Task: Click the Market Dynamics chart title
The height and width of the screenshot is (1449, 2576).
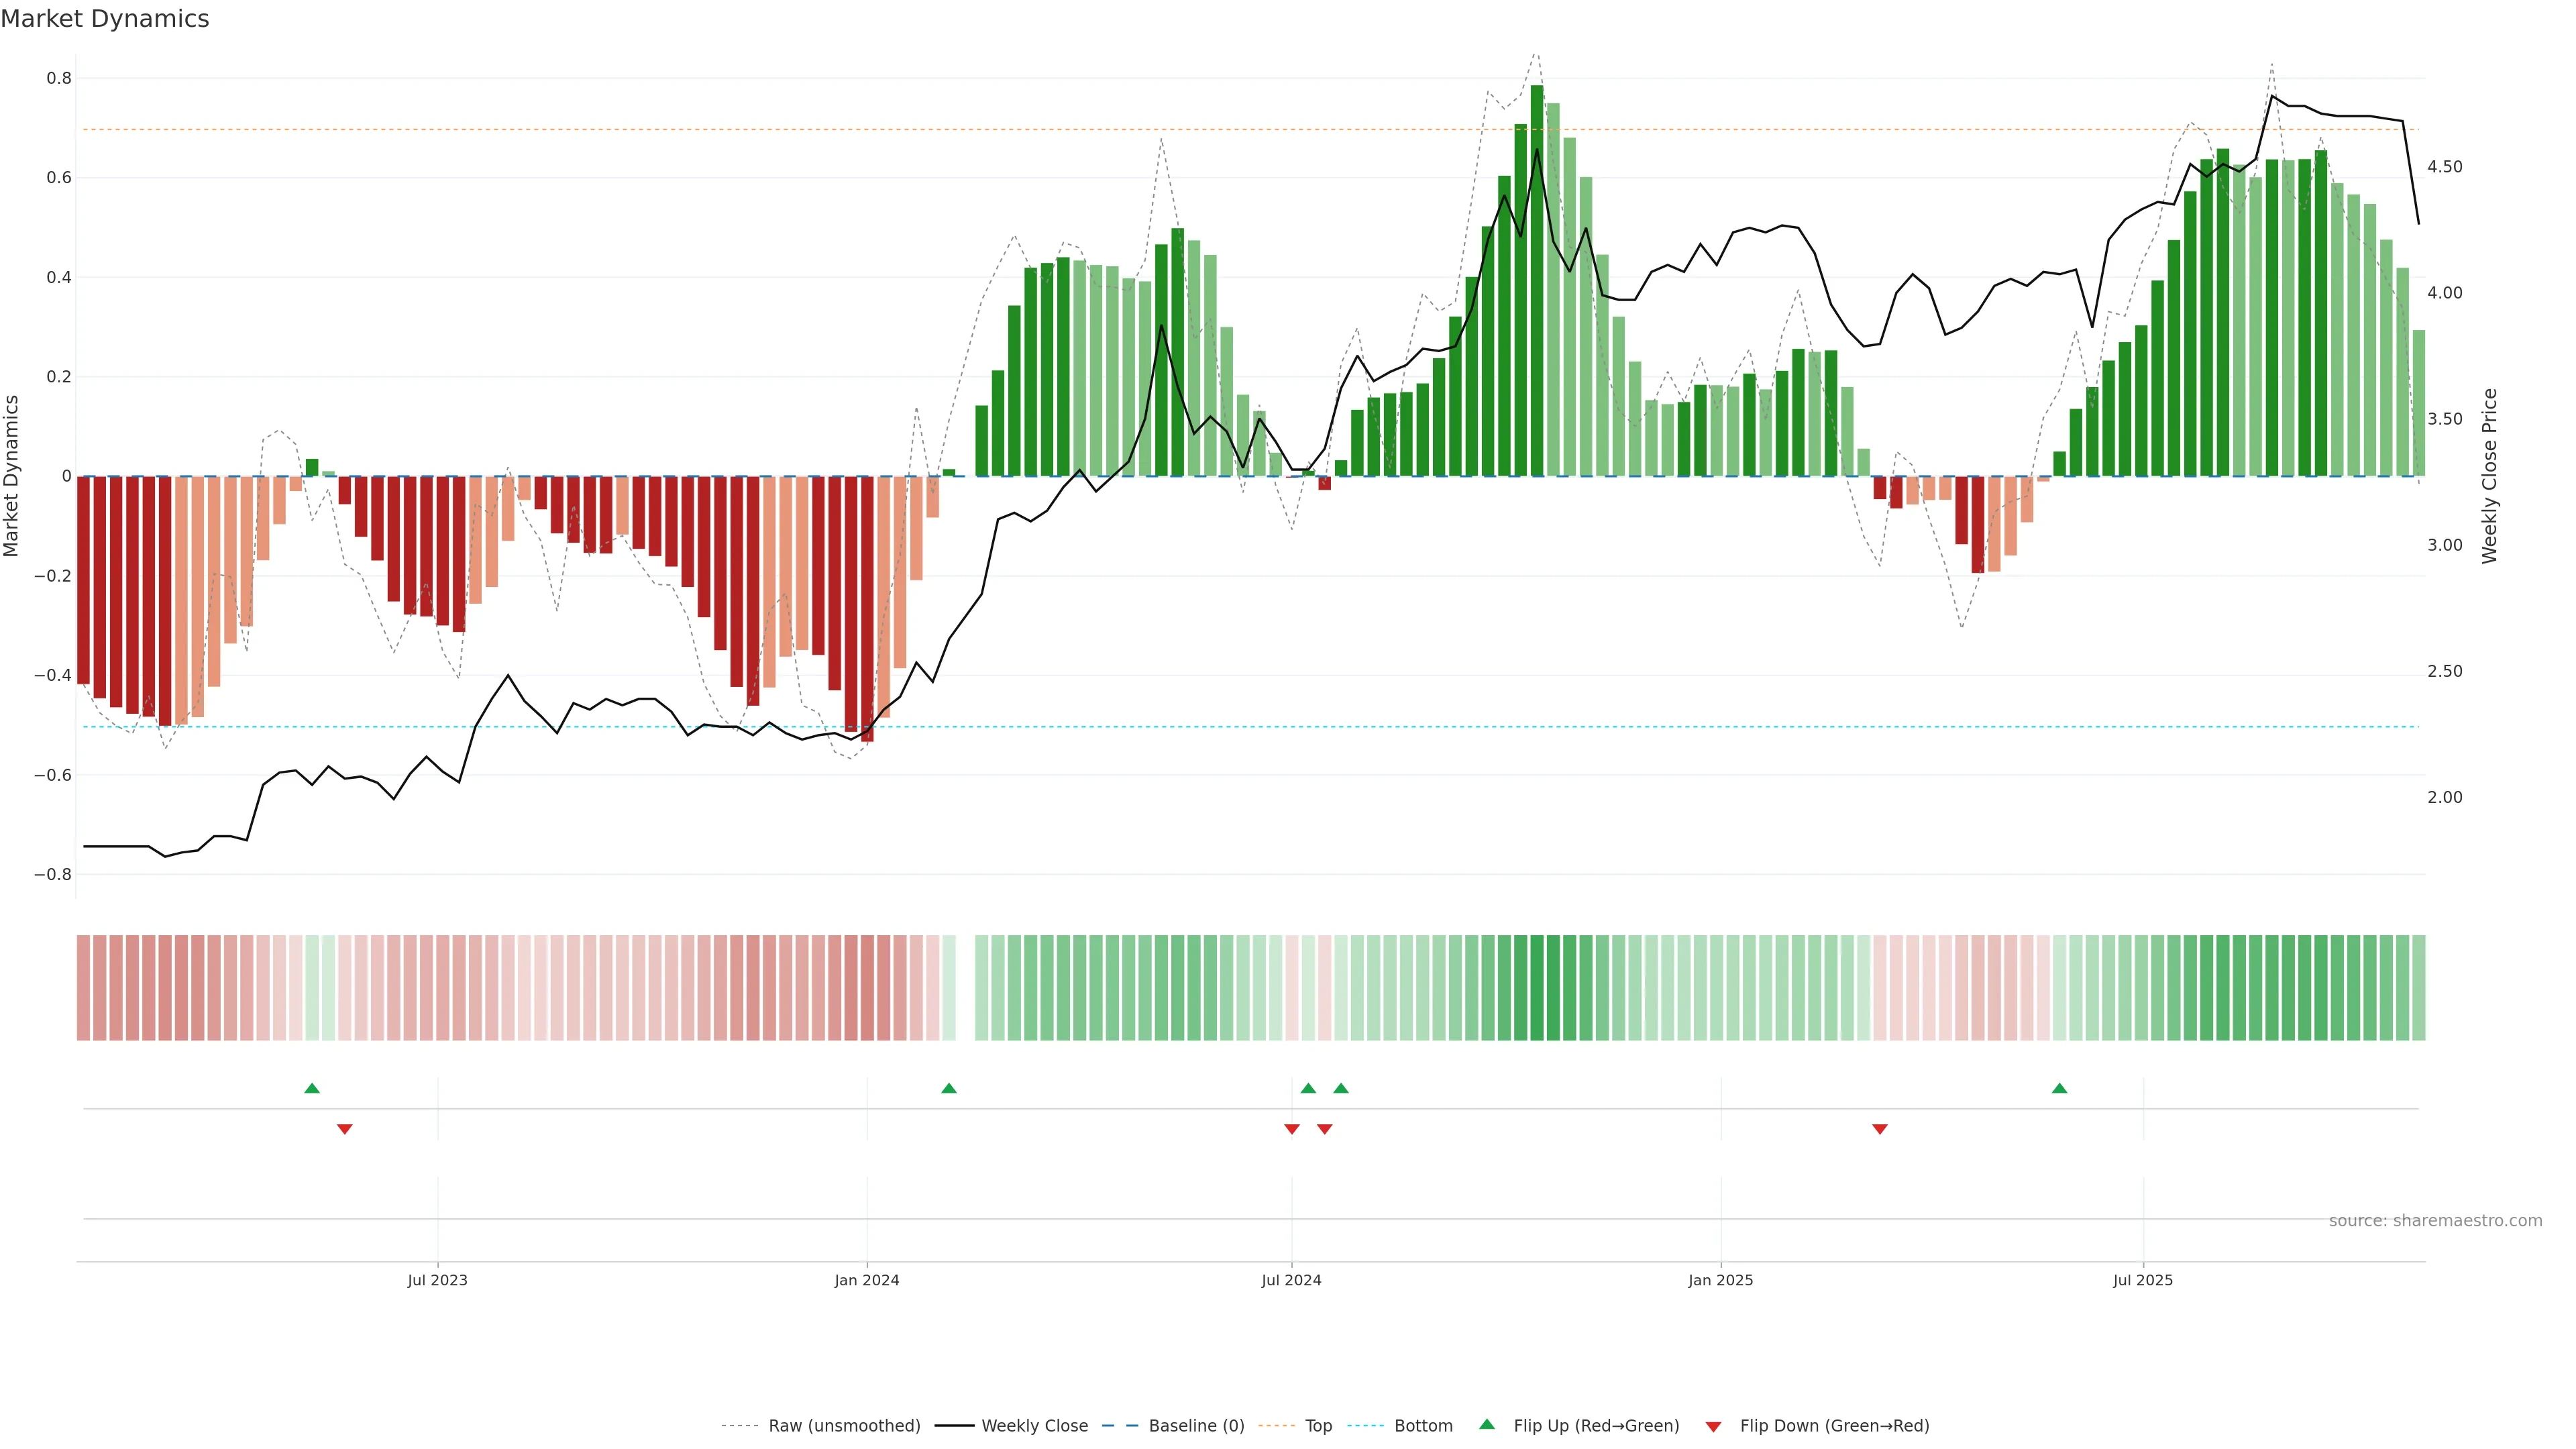Action: click(x=105, y=19)
